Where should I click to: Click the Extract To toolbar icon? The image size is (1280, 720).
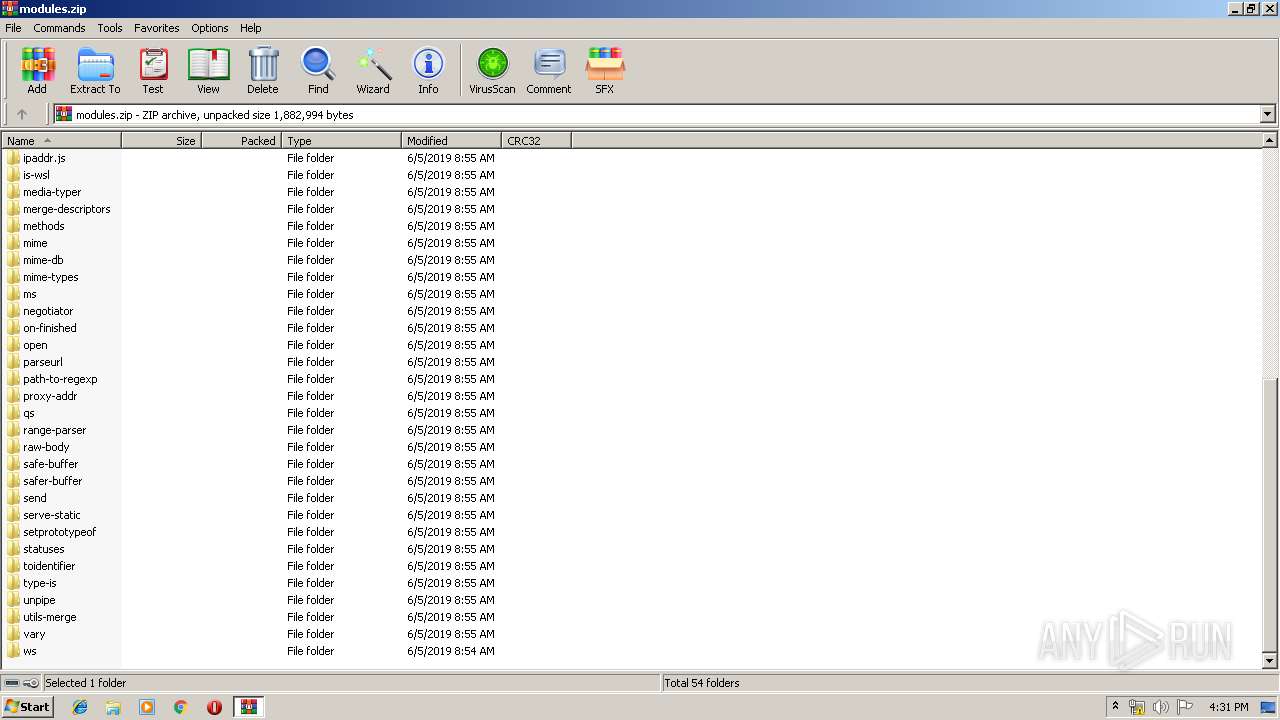point(95,70)
